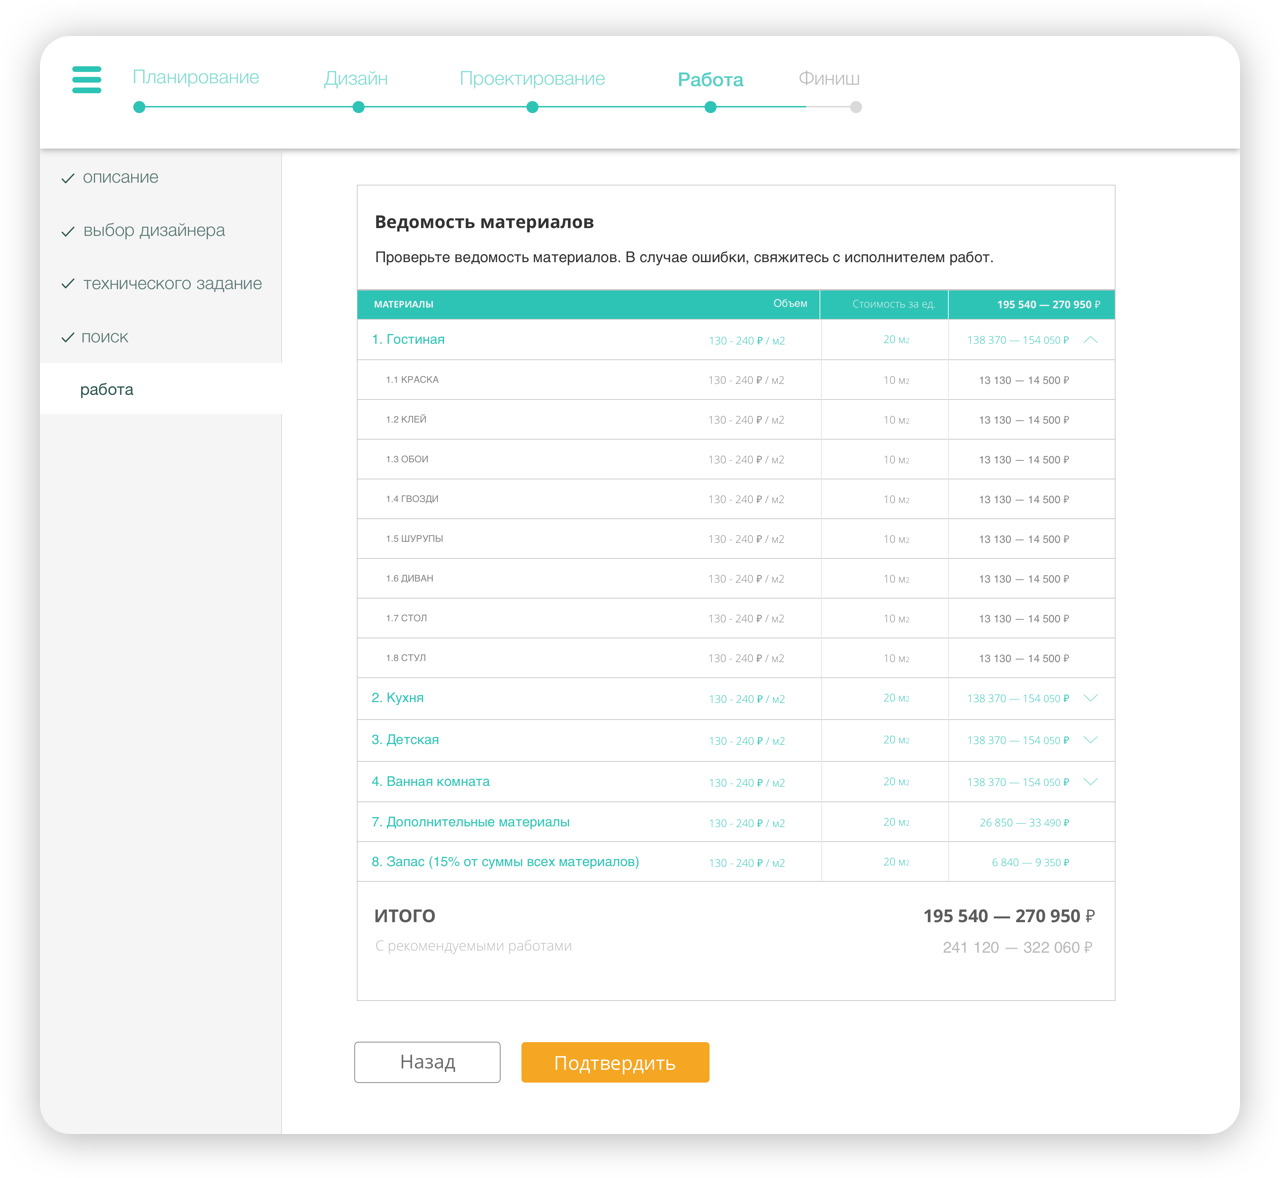Screen dimensions: 1280x1178
Task: Click the Работа progress dot marker
Action: (710, 107)
